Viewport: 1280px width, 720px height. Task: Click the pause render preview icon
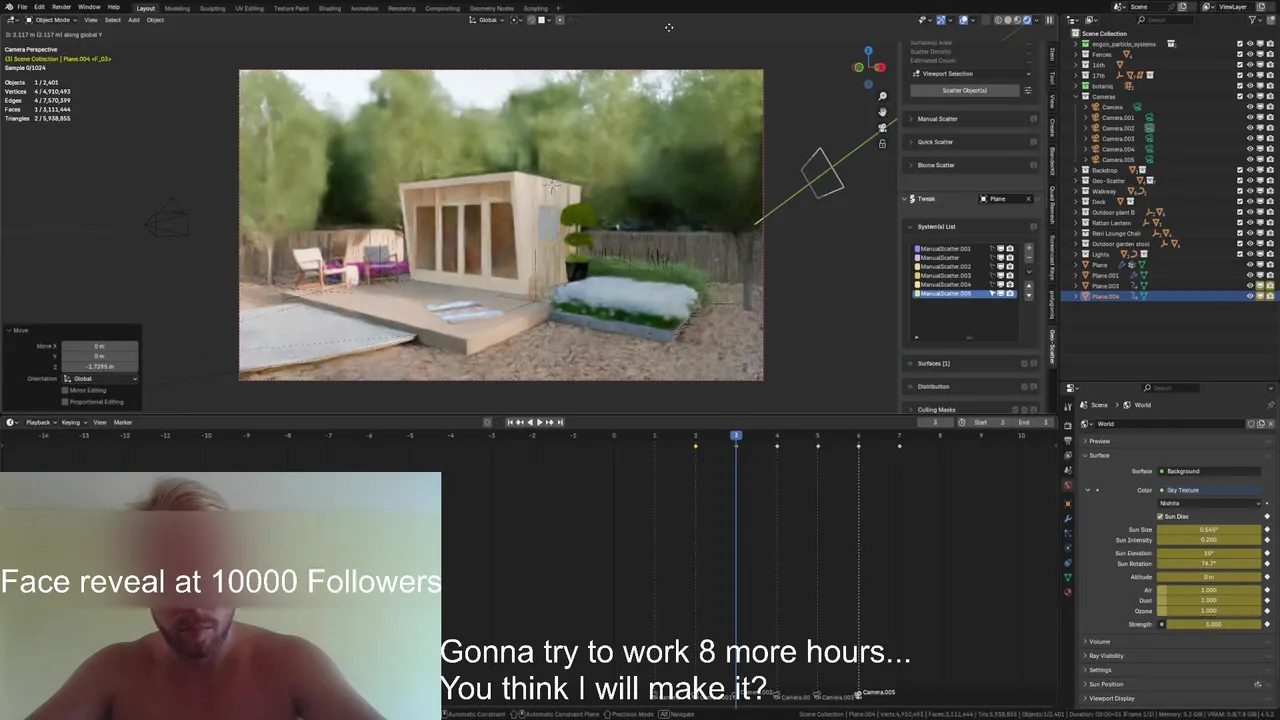coord(1049,20)
